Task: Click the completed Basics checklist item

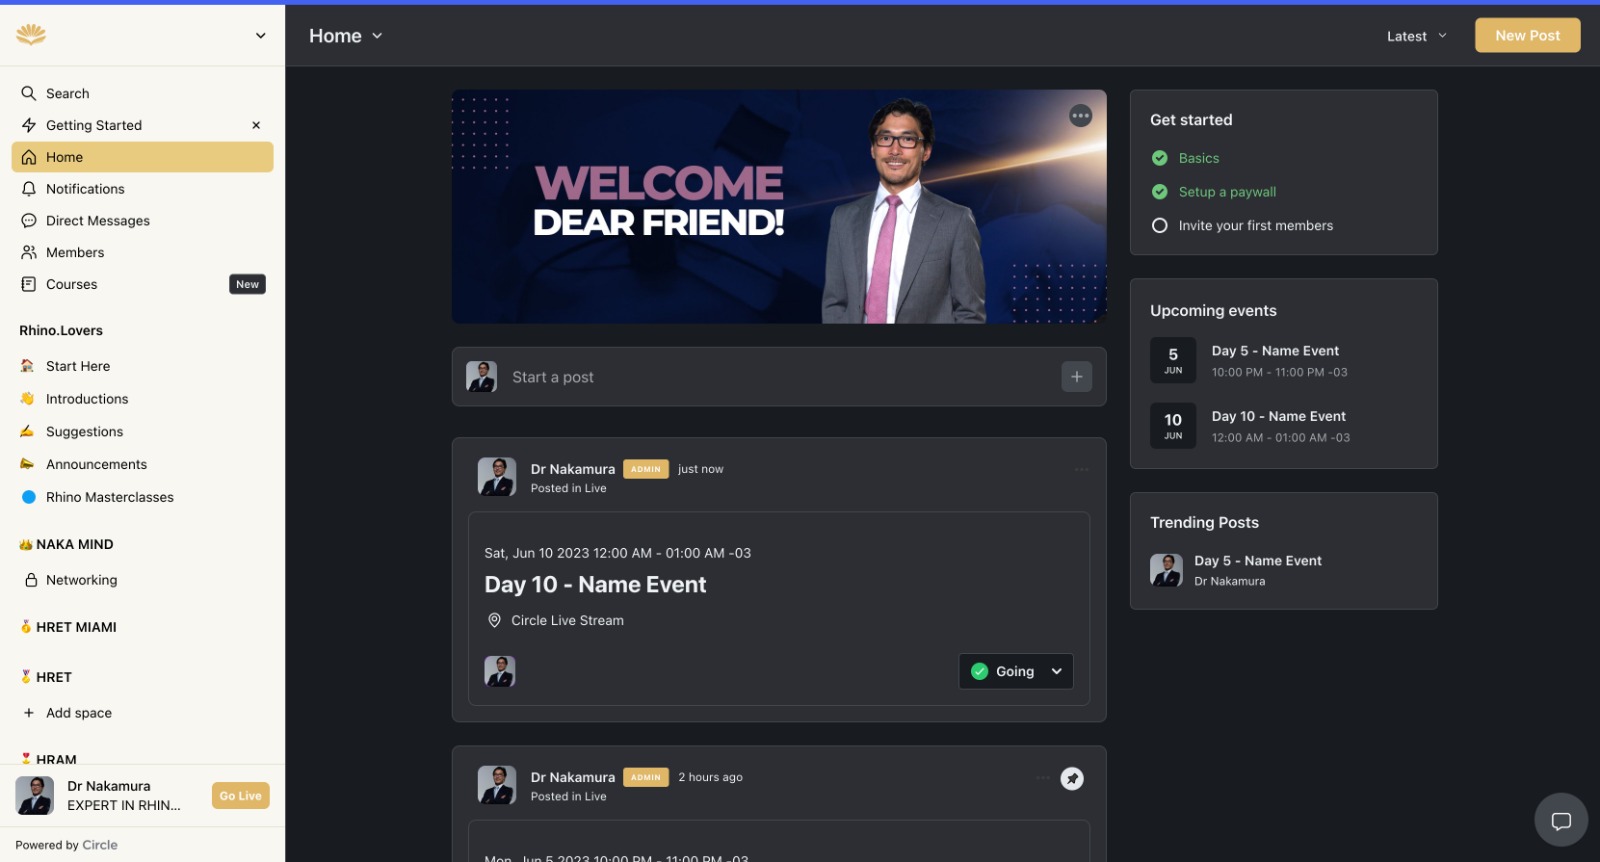Action: [x=1198, y=158]
